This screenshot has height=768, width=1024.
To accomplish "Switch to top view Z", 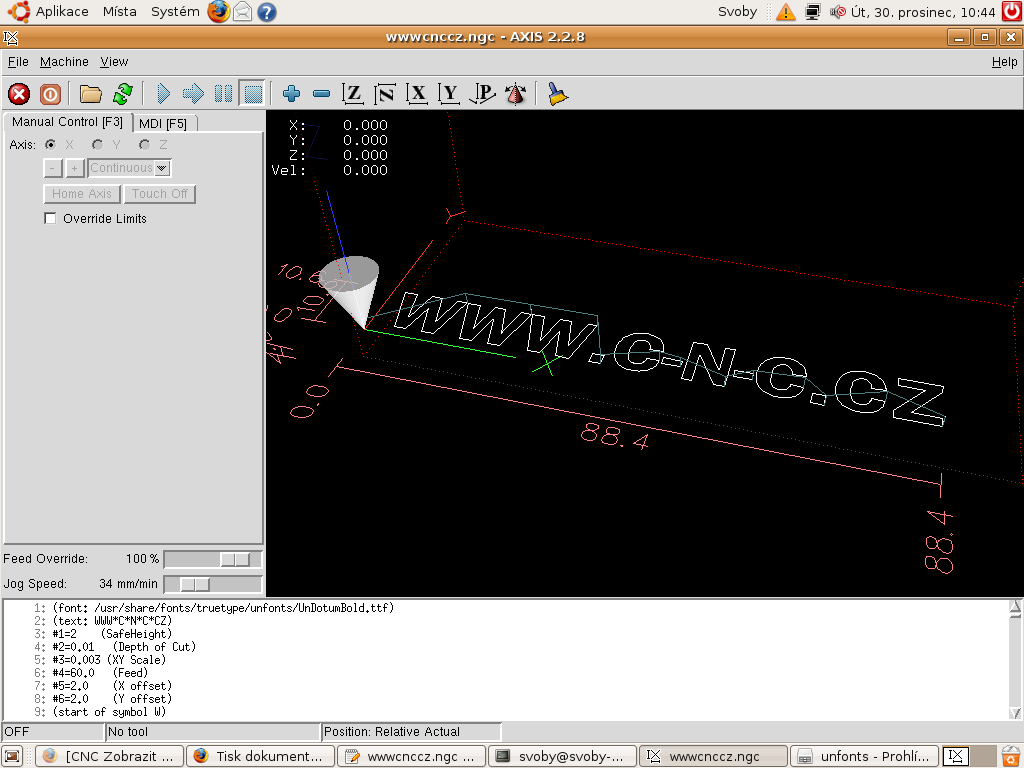I will [x=352, y=94].
